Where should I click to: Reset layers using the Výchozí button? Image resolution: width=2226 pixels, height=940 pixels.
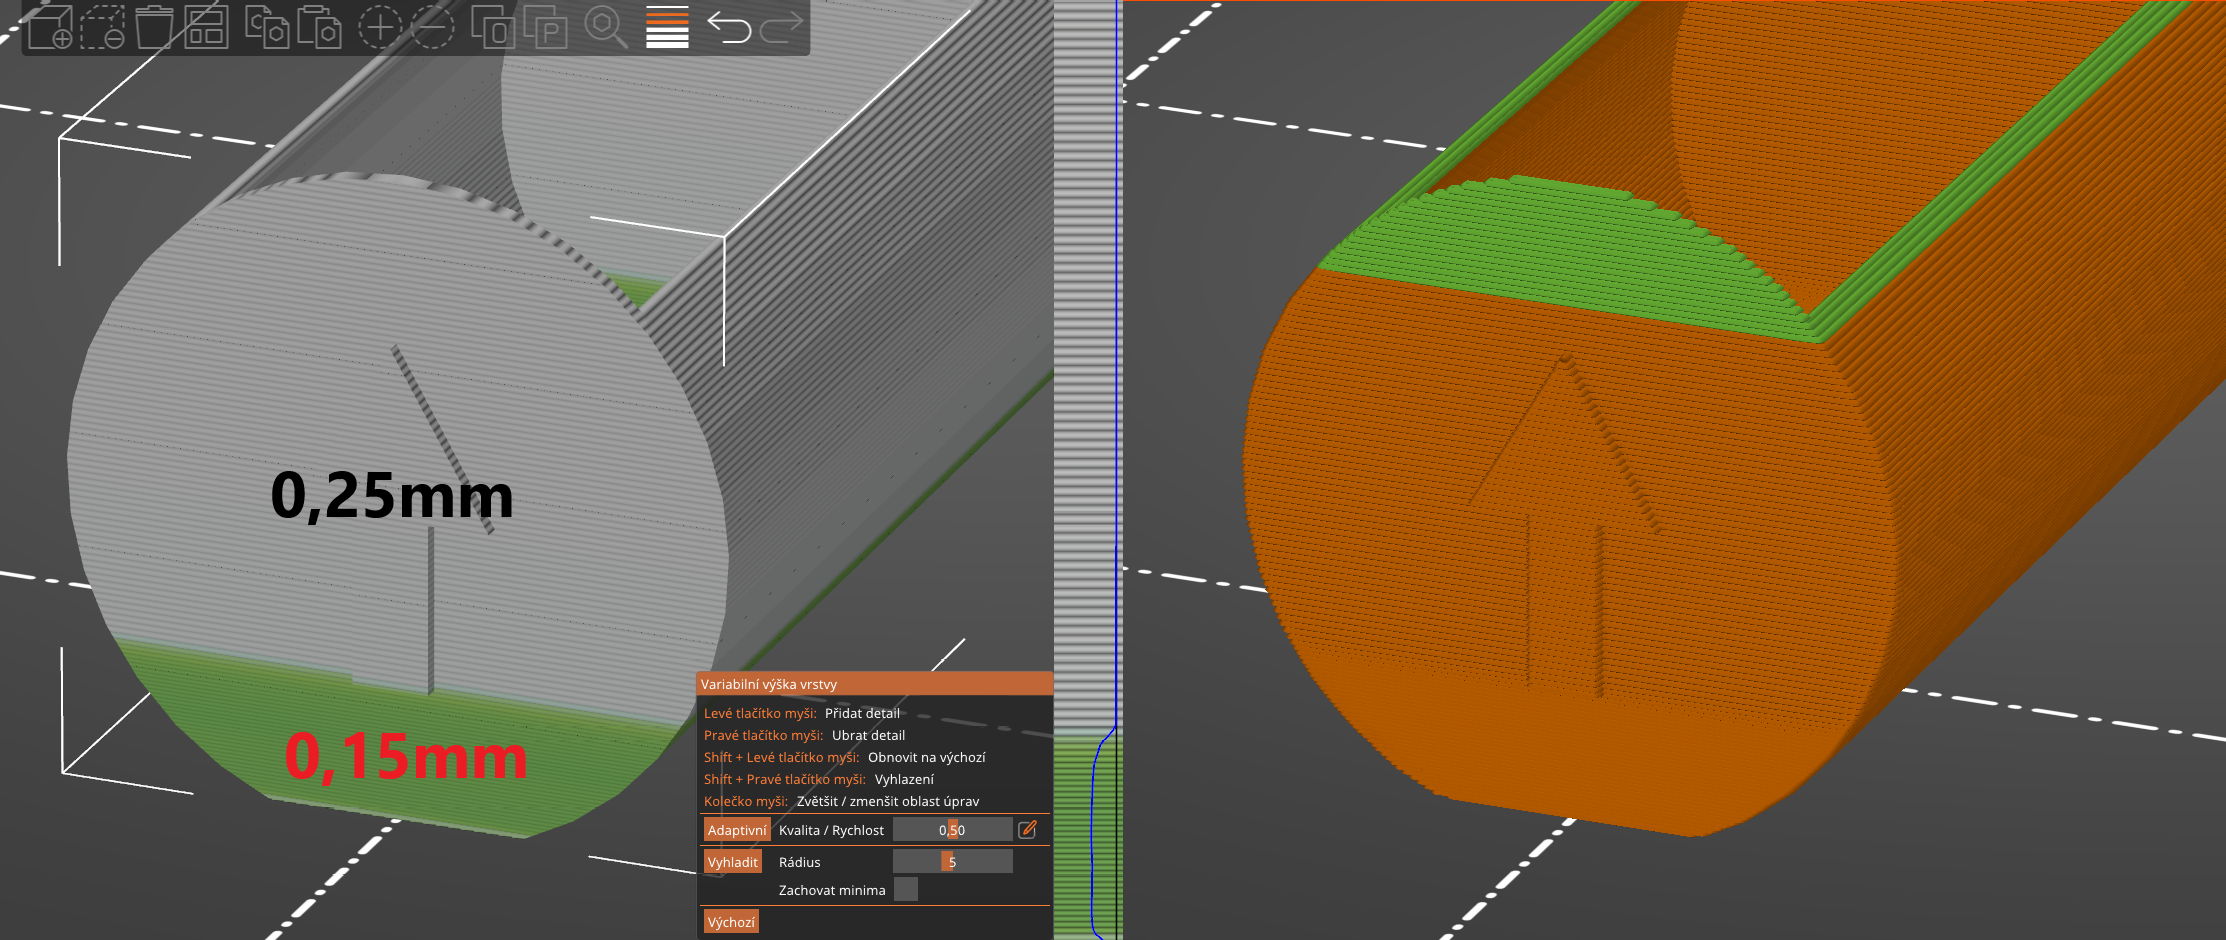pyautogui.click(x=731, y=921)
